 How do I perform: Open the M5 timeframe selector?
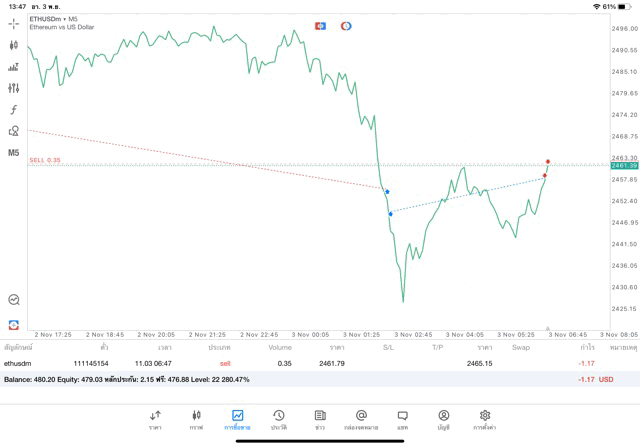click(14, 153)
